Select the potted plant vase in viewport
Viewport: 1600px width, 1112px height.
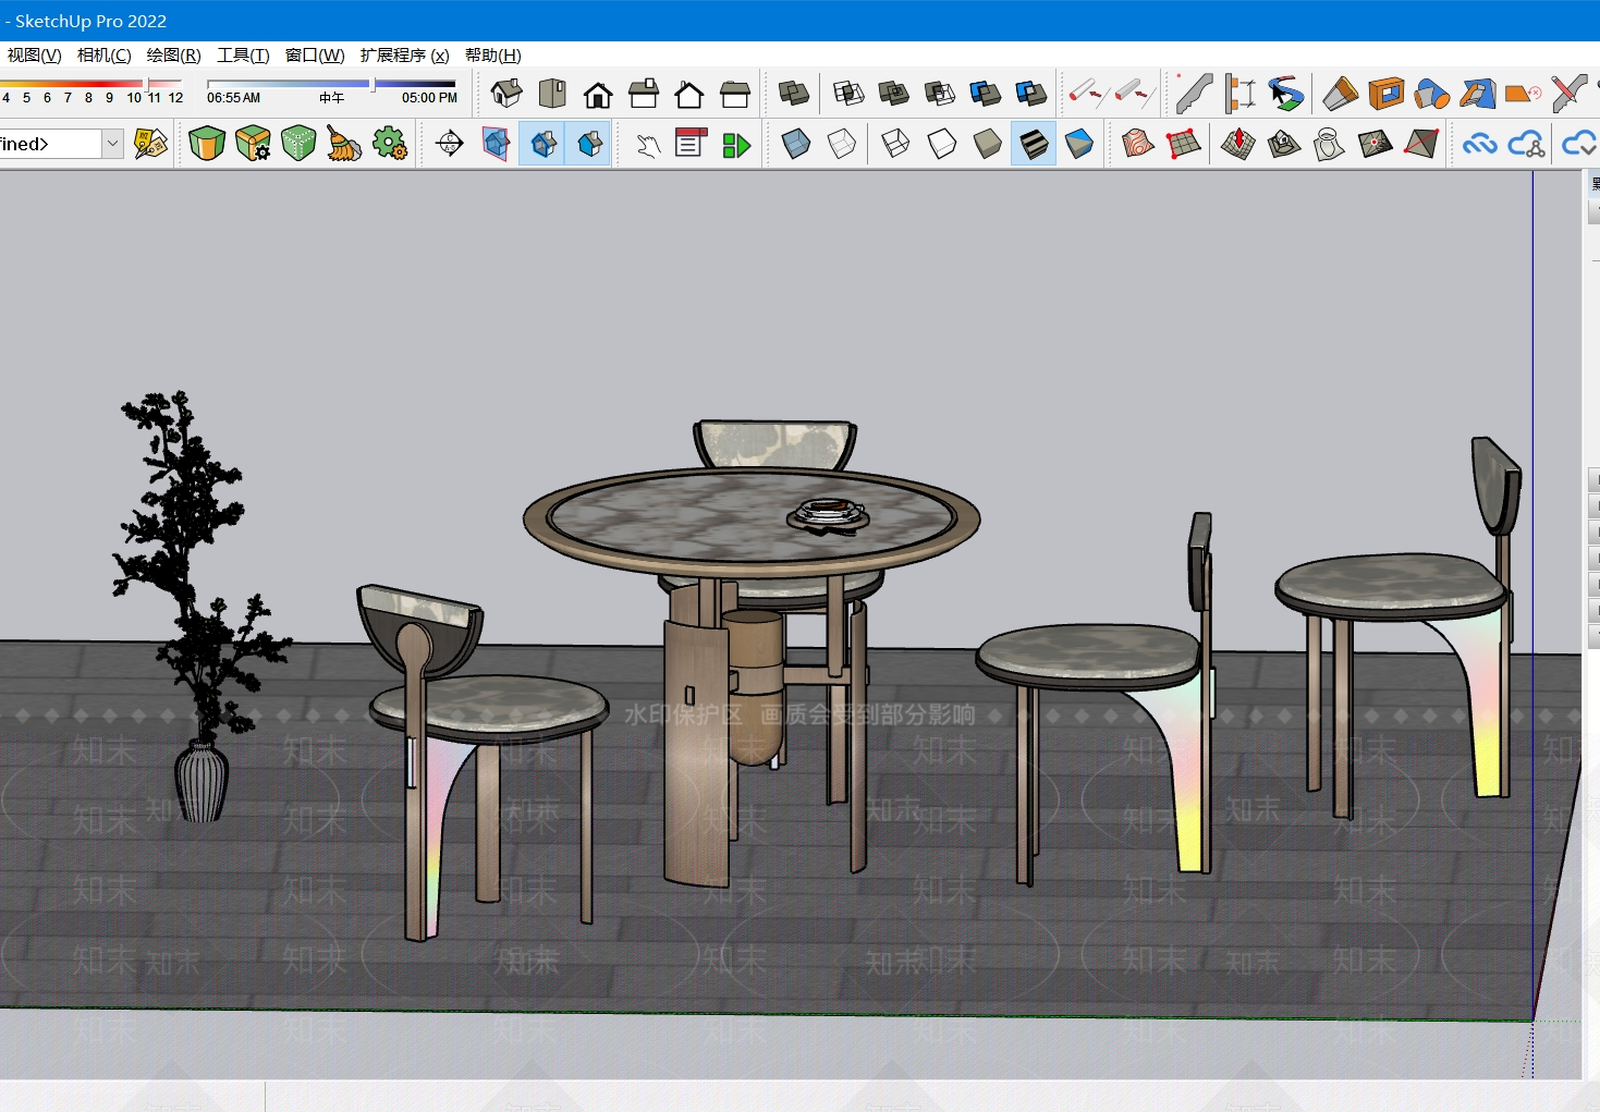(x=201, y=782)
